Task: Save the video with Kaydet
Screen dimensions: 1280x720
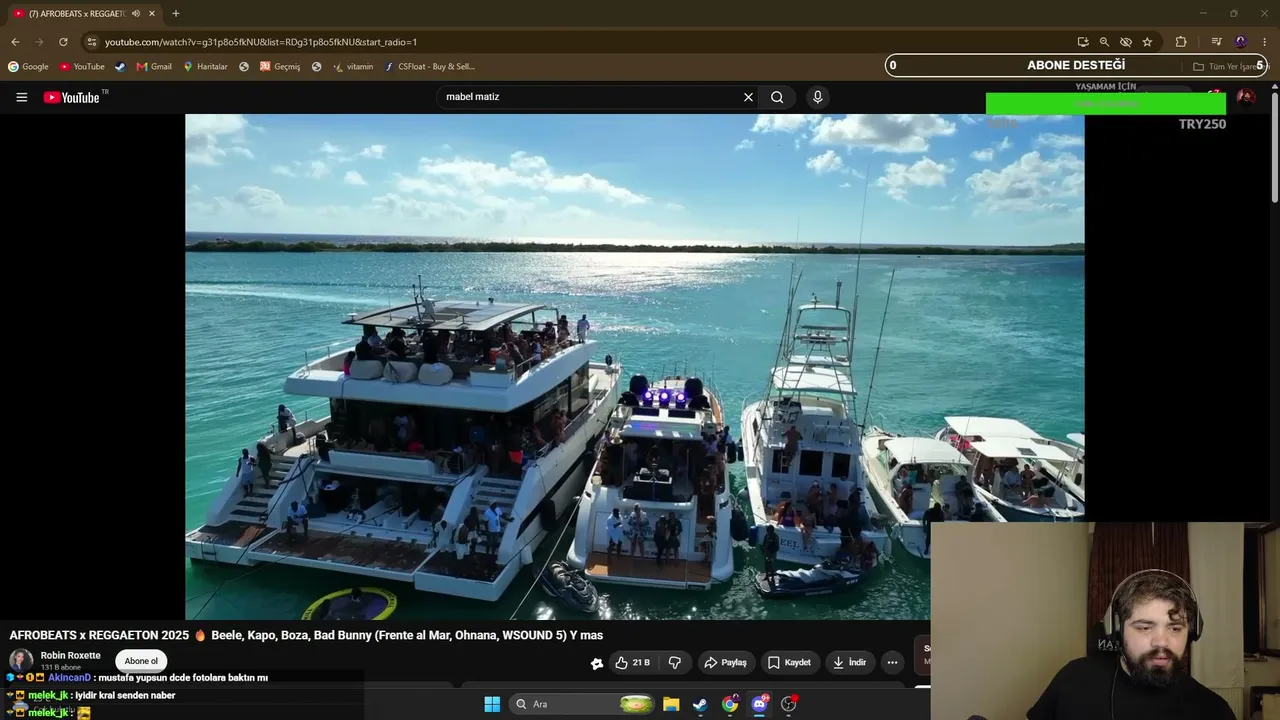Action: tap(789, 663)
